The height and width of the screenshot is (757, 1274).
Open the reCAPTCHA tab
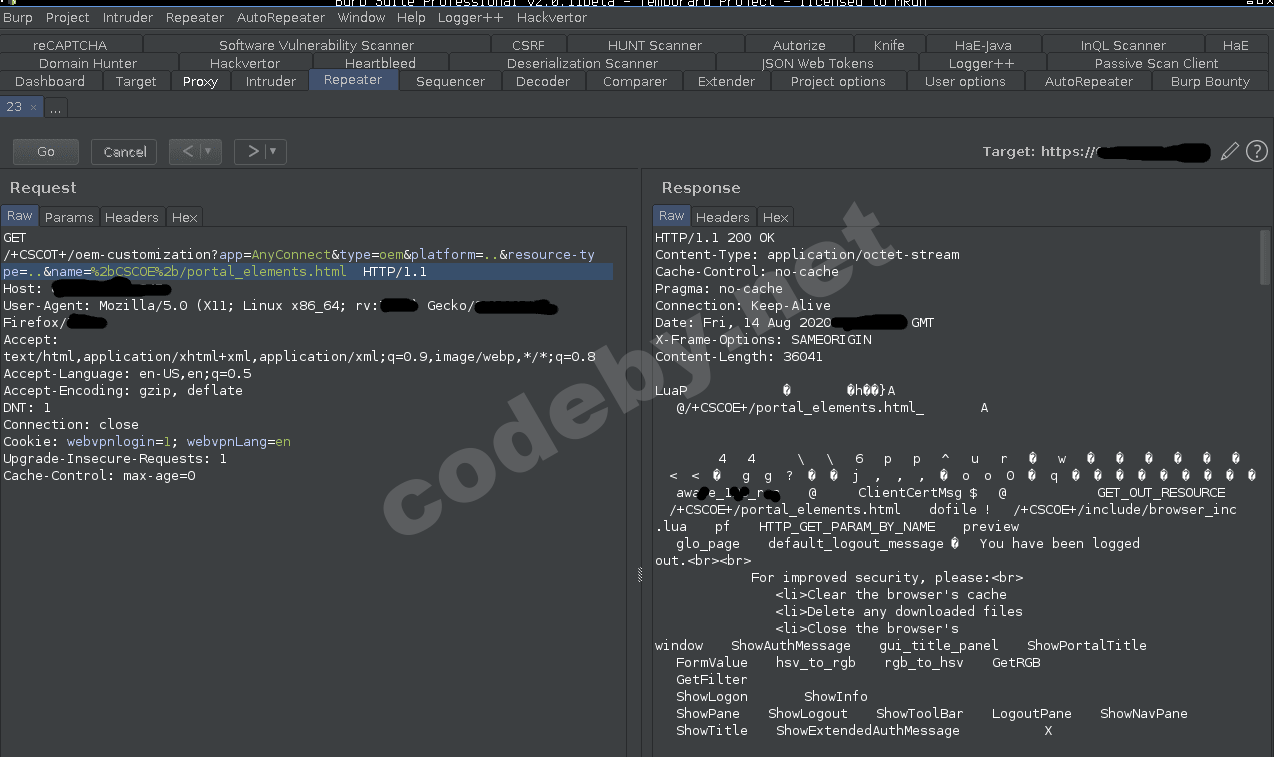(x=70, y=45)
